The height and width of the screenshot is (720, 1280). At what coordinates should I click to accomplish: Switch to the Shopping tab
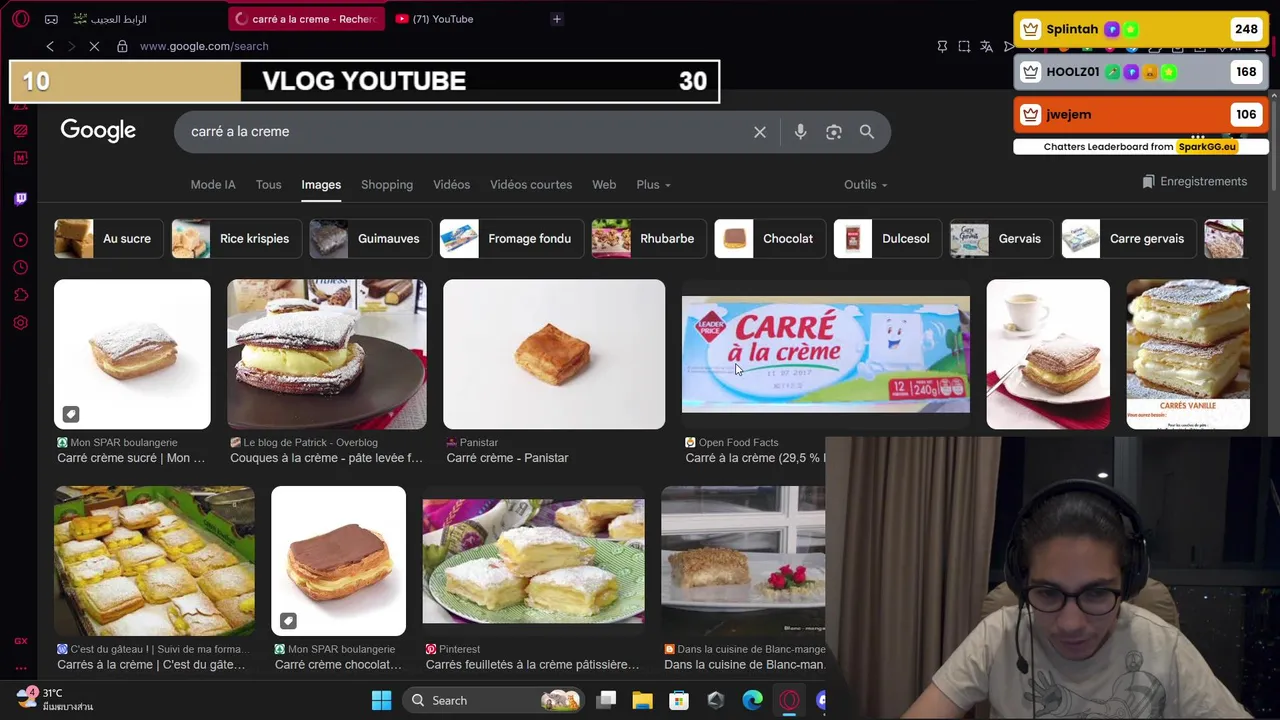(x=387, y=185)
